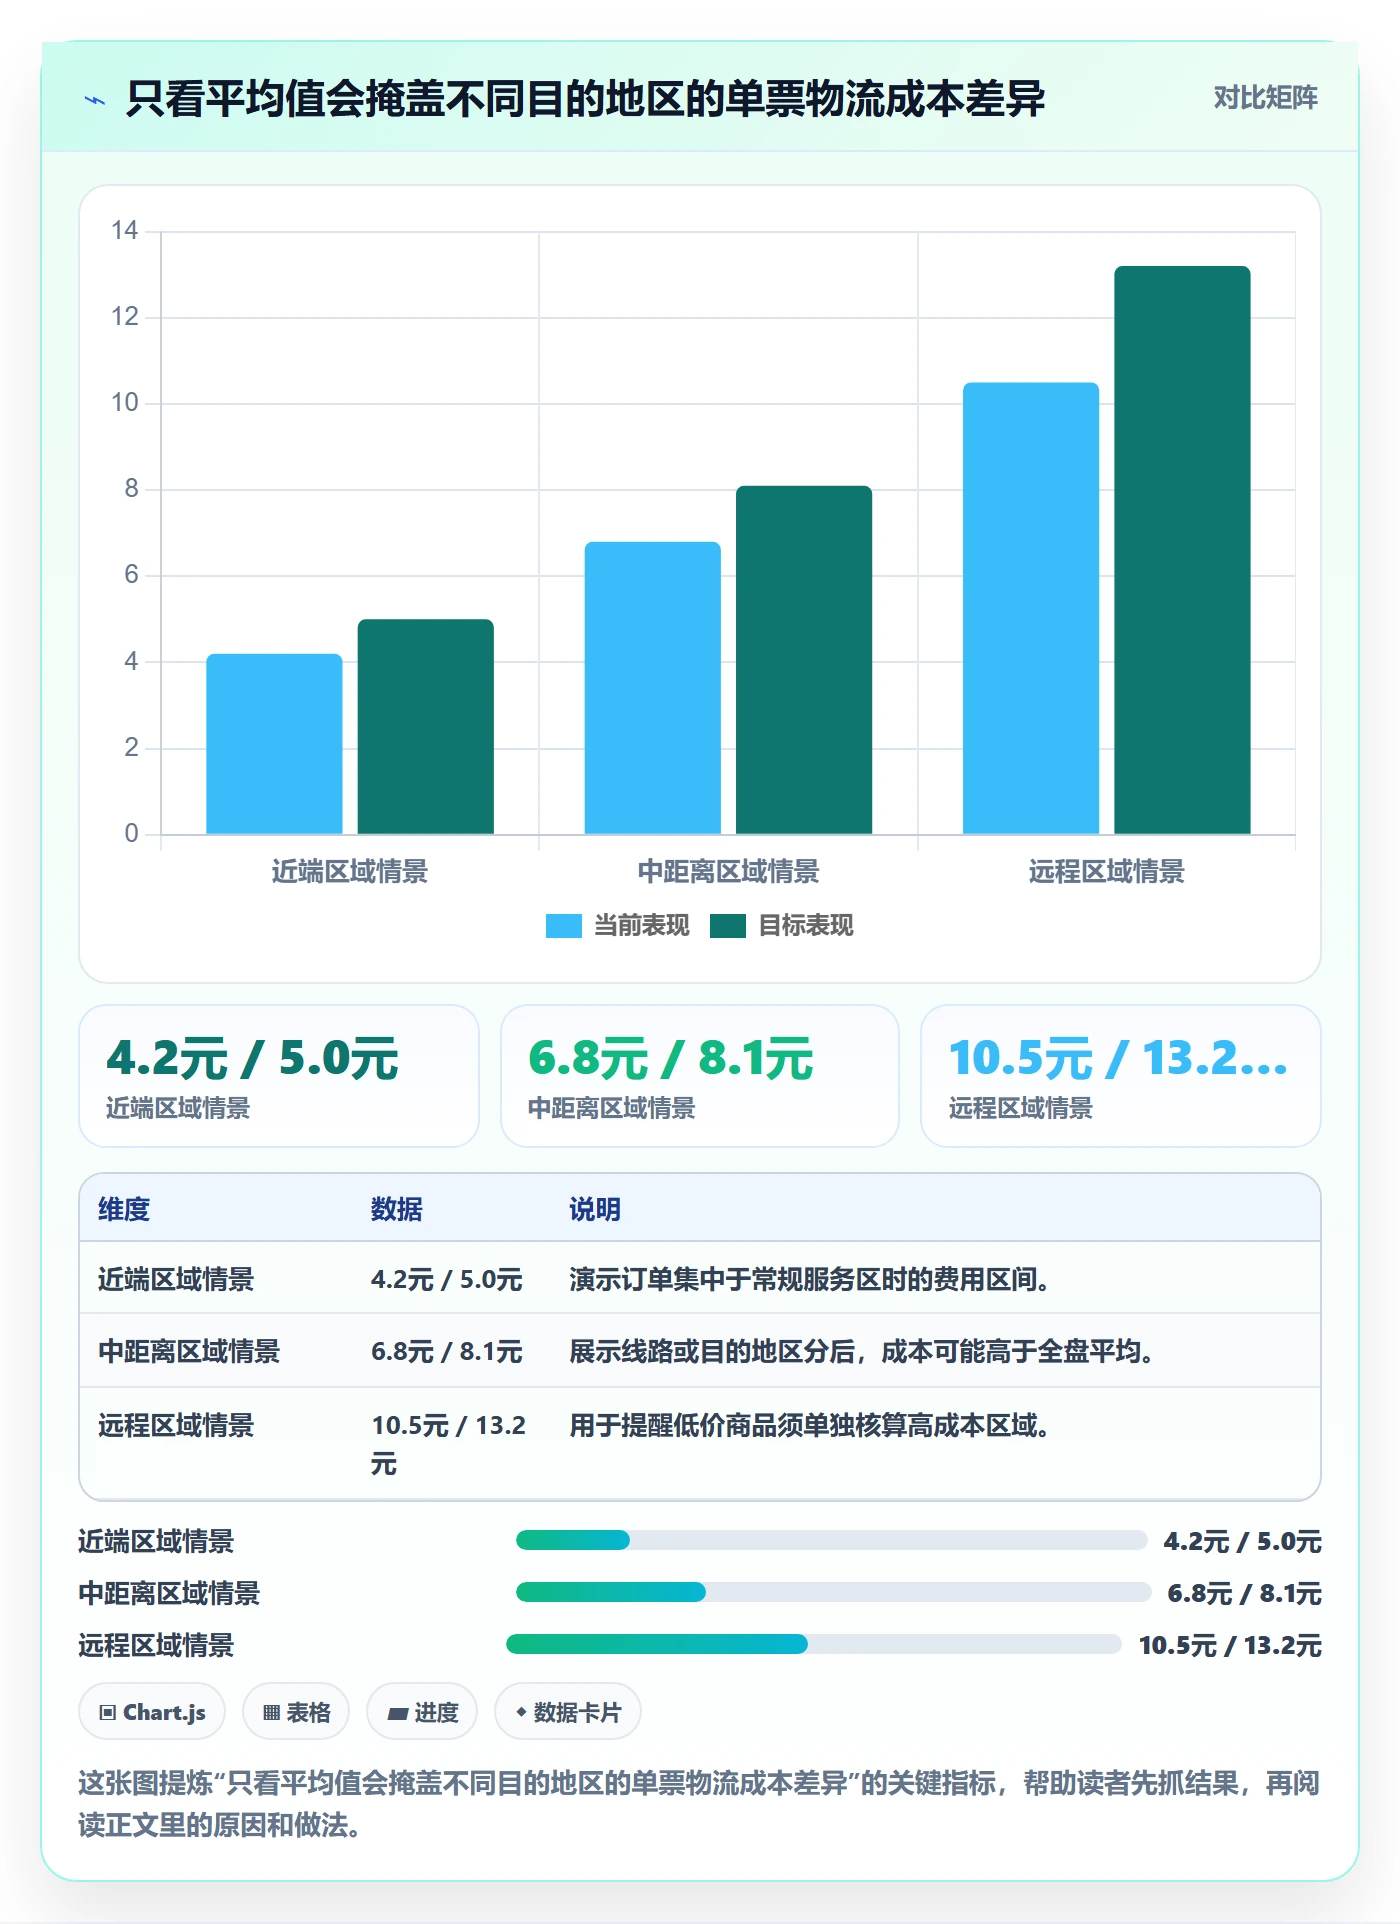The height and width of the screenshot is (1924, 1400).
Task: Click the light blue bar for 远程区域情景
Action: tap(1031, 608)
